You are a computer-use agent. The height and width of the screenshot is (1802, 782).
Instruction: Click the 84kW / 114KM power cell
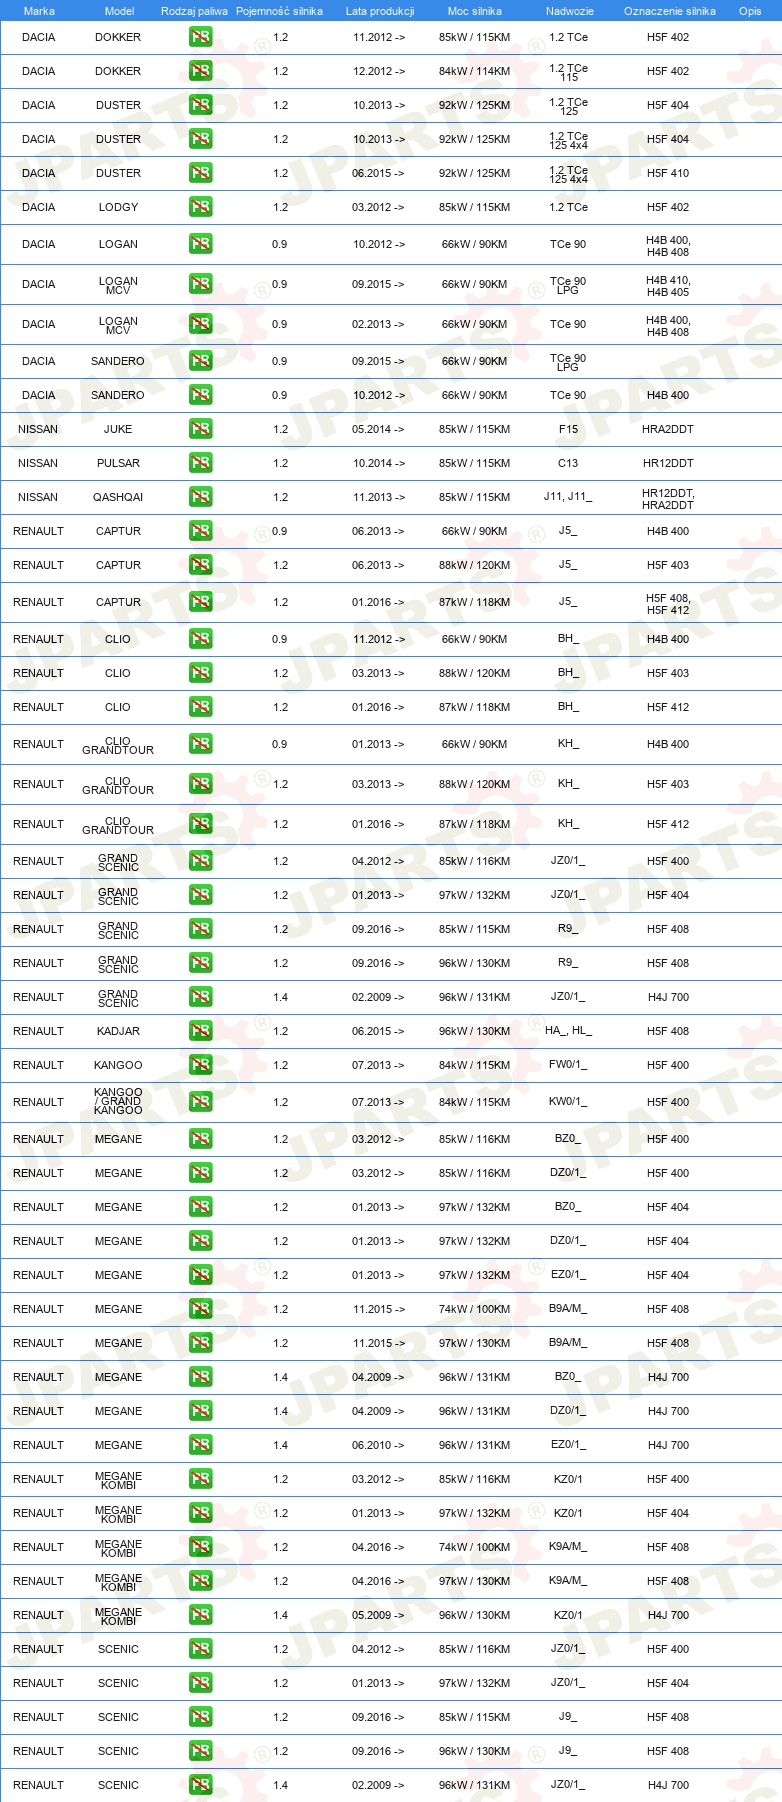tap(474, 71)
